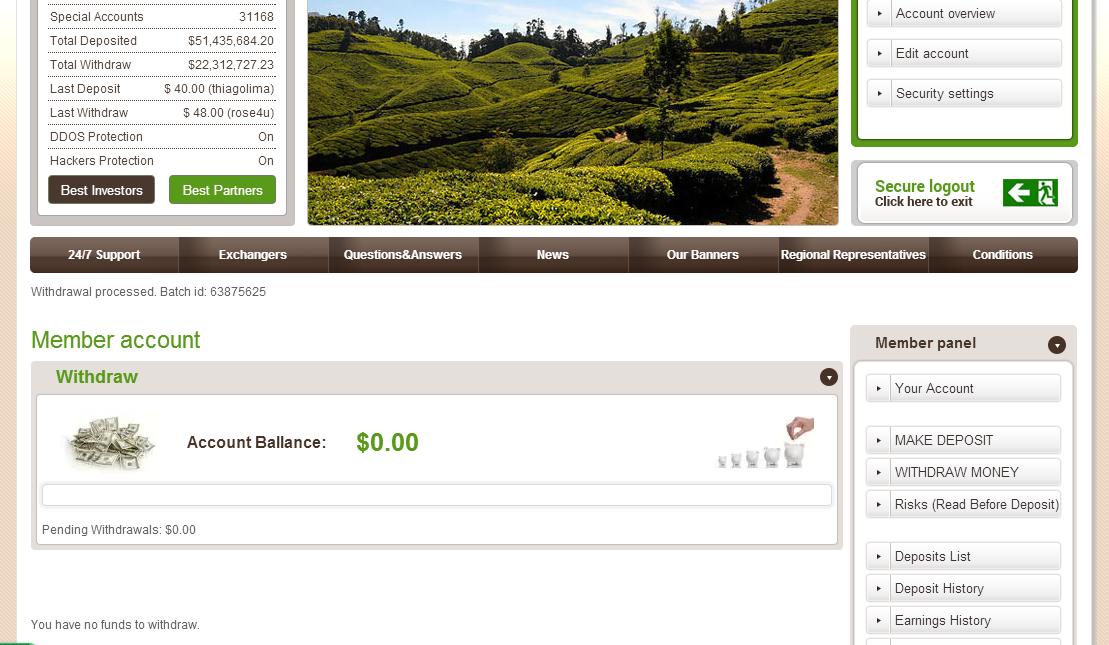The width and height of the screenshot is (1109, 645).
Task: Open the 24/7 Support tab
Action: [x=104, y=255]
